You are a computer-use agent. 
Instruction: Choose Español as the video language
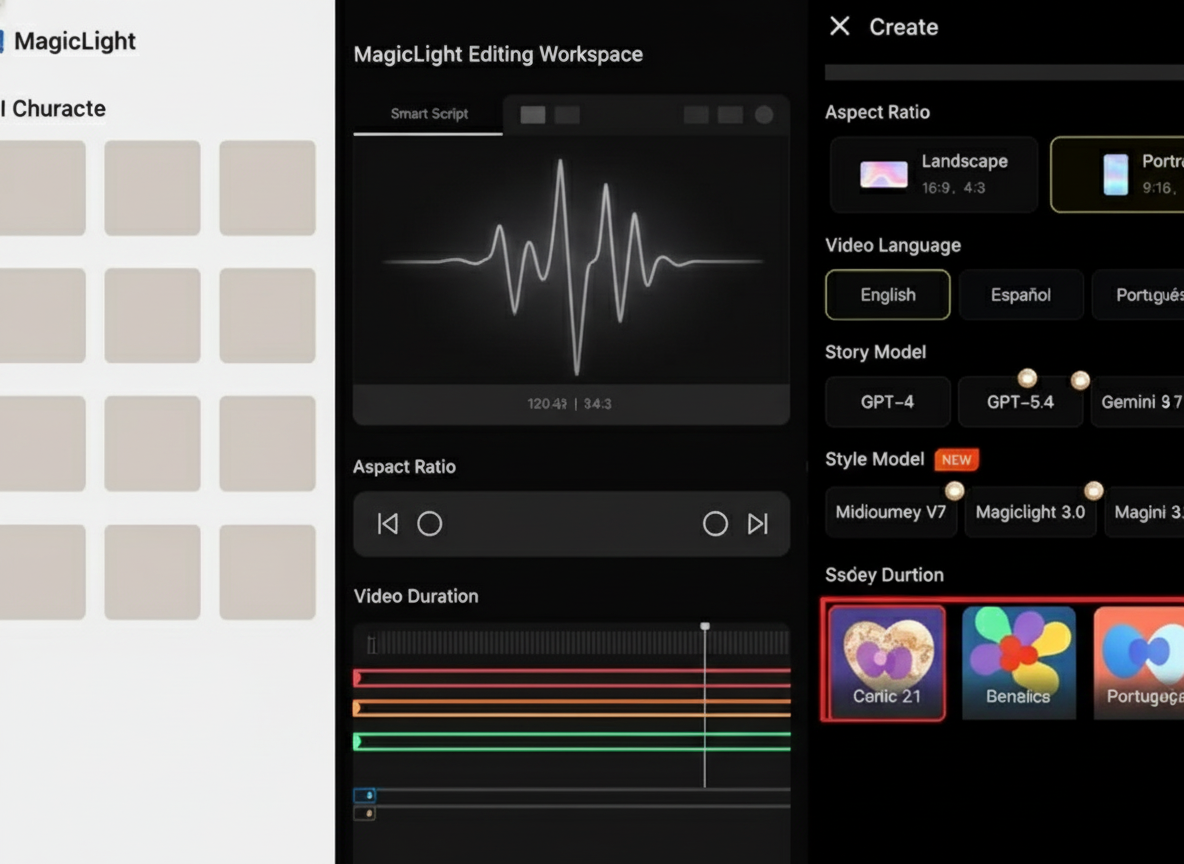1021,295
